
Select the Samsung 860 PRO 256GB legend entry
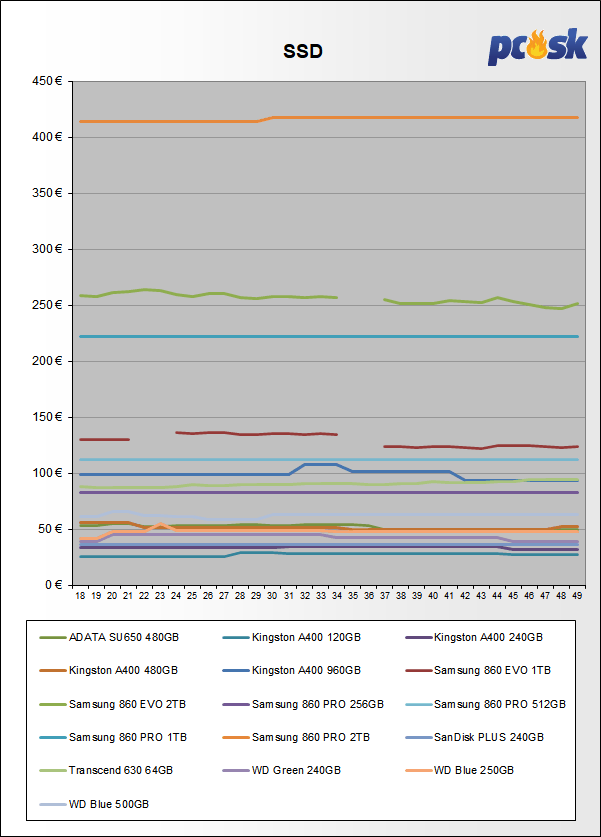[x=303, y=705]
